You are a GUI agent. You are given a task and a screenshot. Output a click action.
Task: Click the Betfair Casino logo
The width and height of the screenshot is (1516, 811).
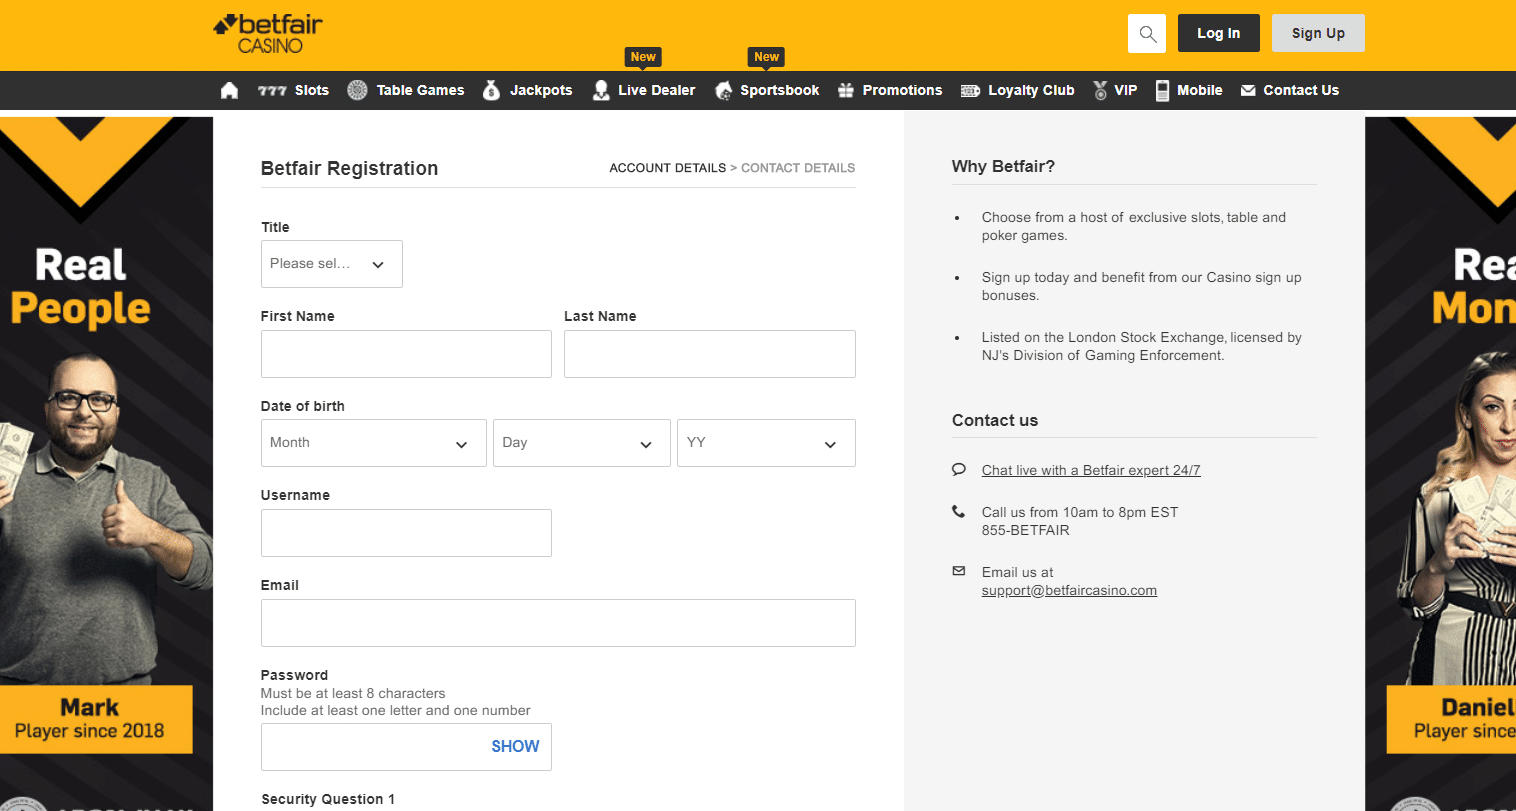[268, 33]
